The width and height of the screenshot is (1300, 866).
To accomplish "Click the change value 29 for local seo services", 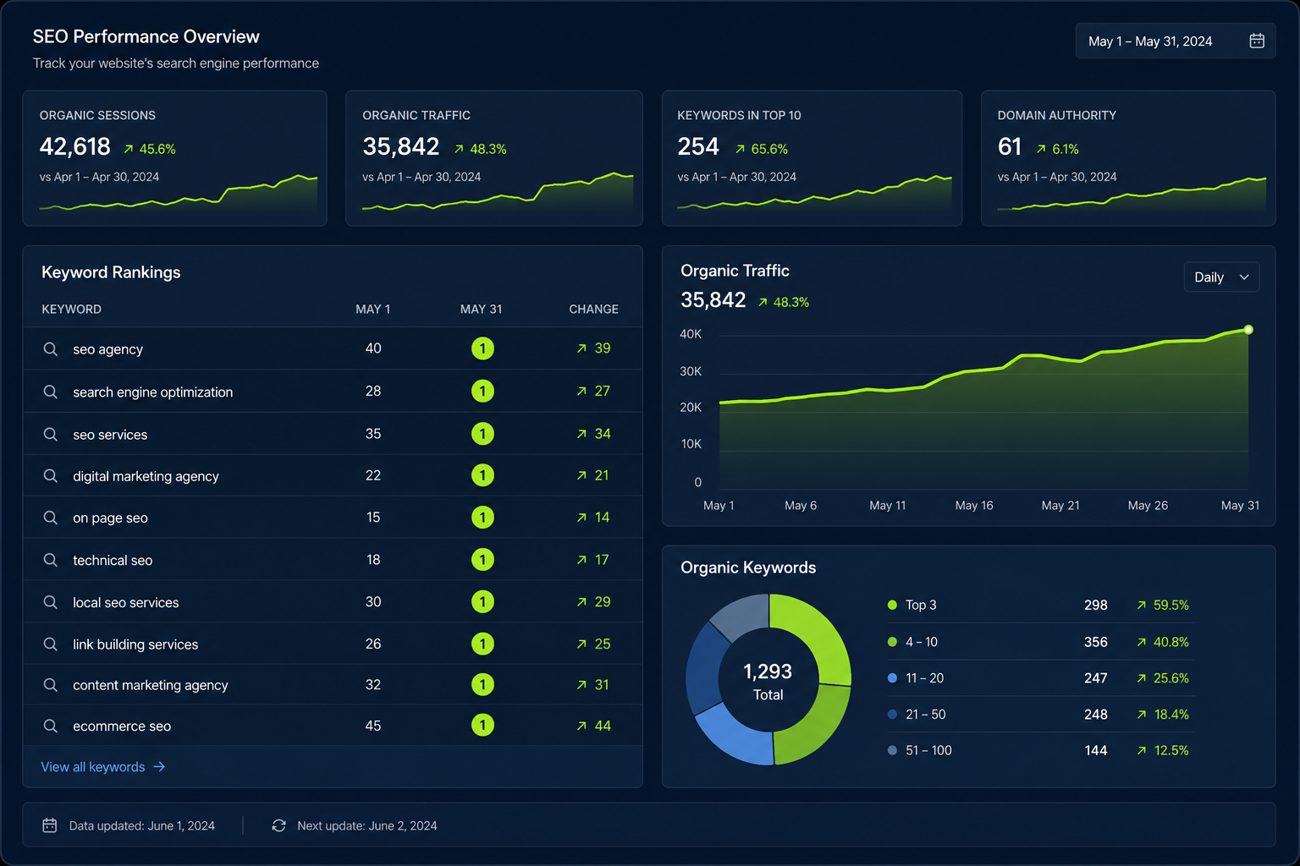I will tap(602, 602).
